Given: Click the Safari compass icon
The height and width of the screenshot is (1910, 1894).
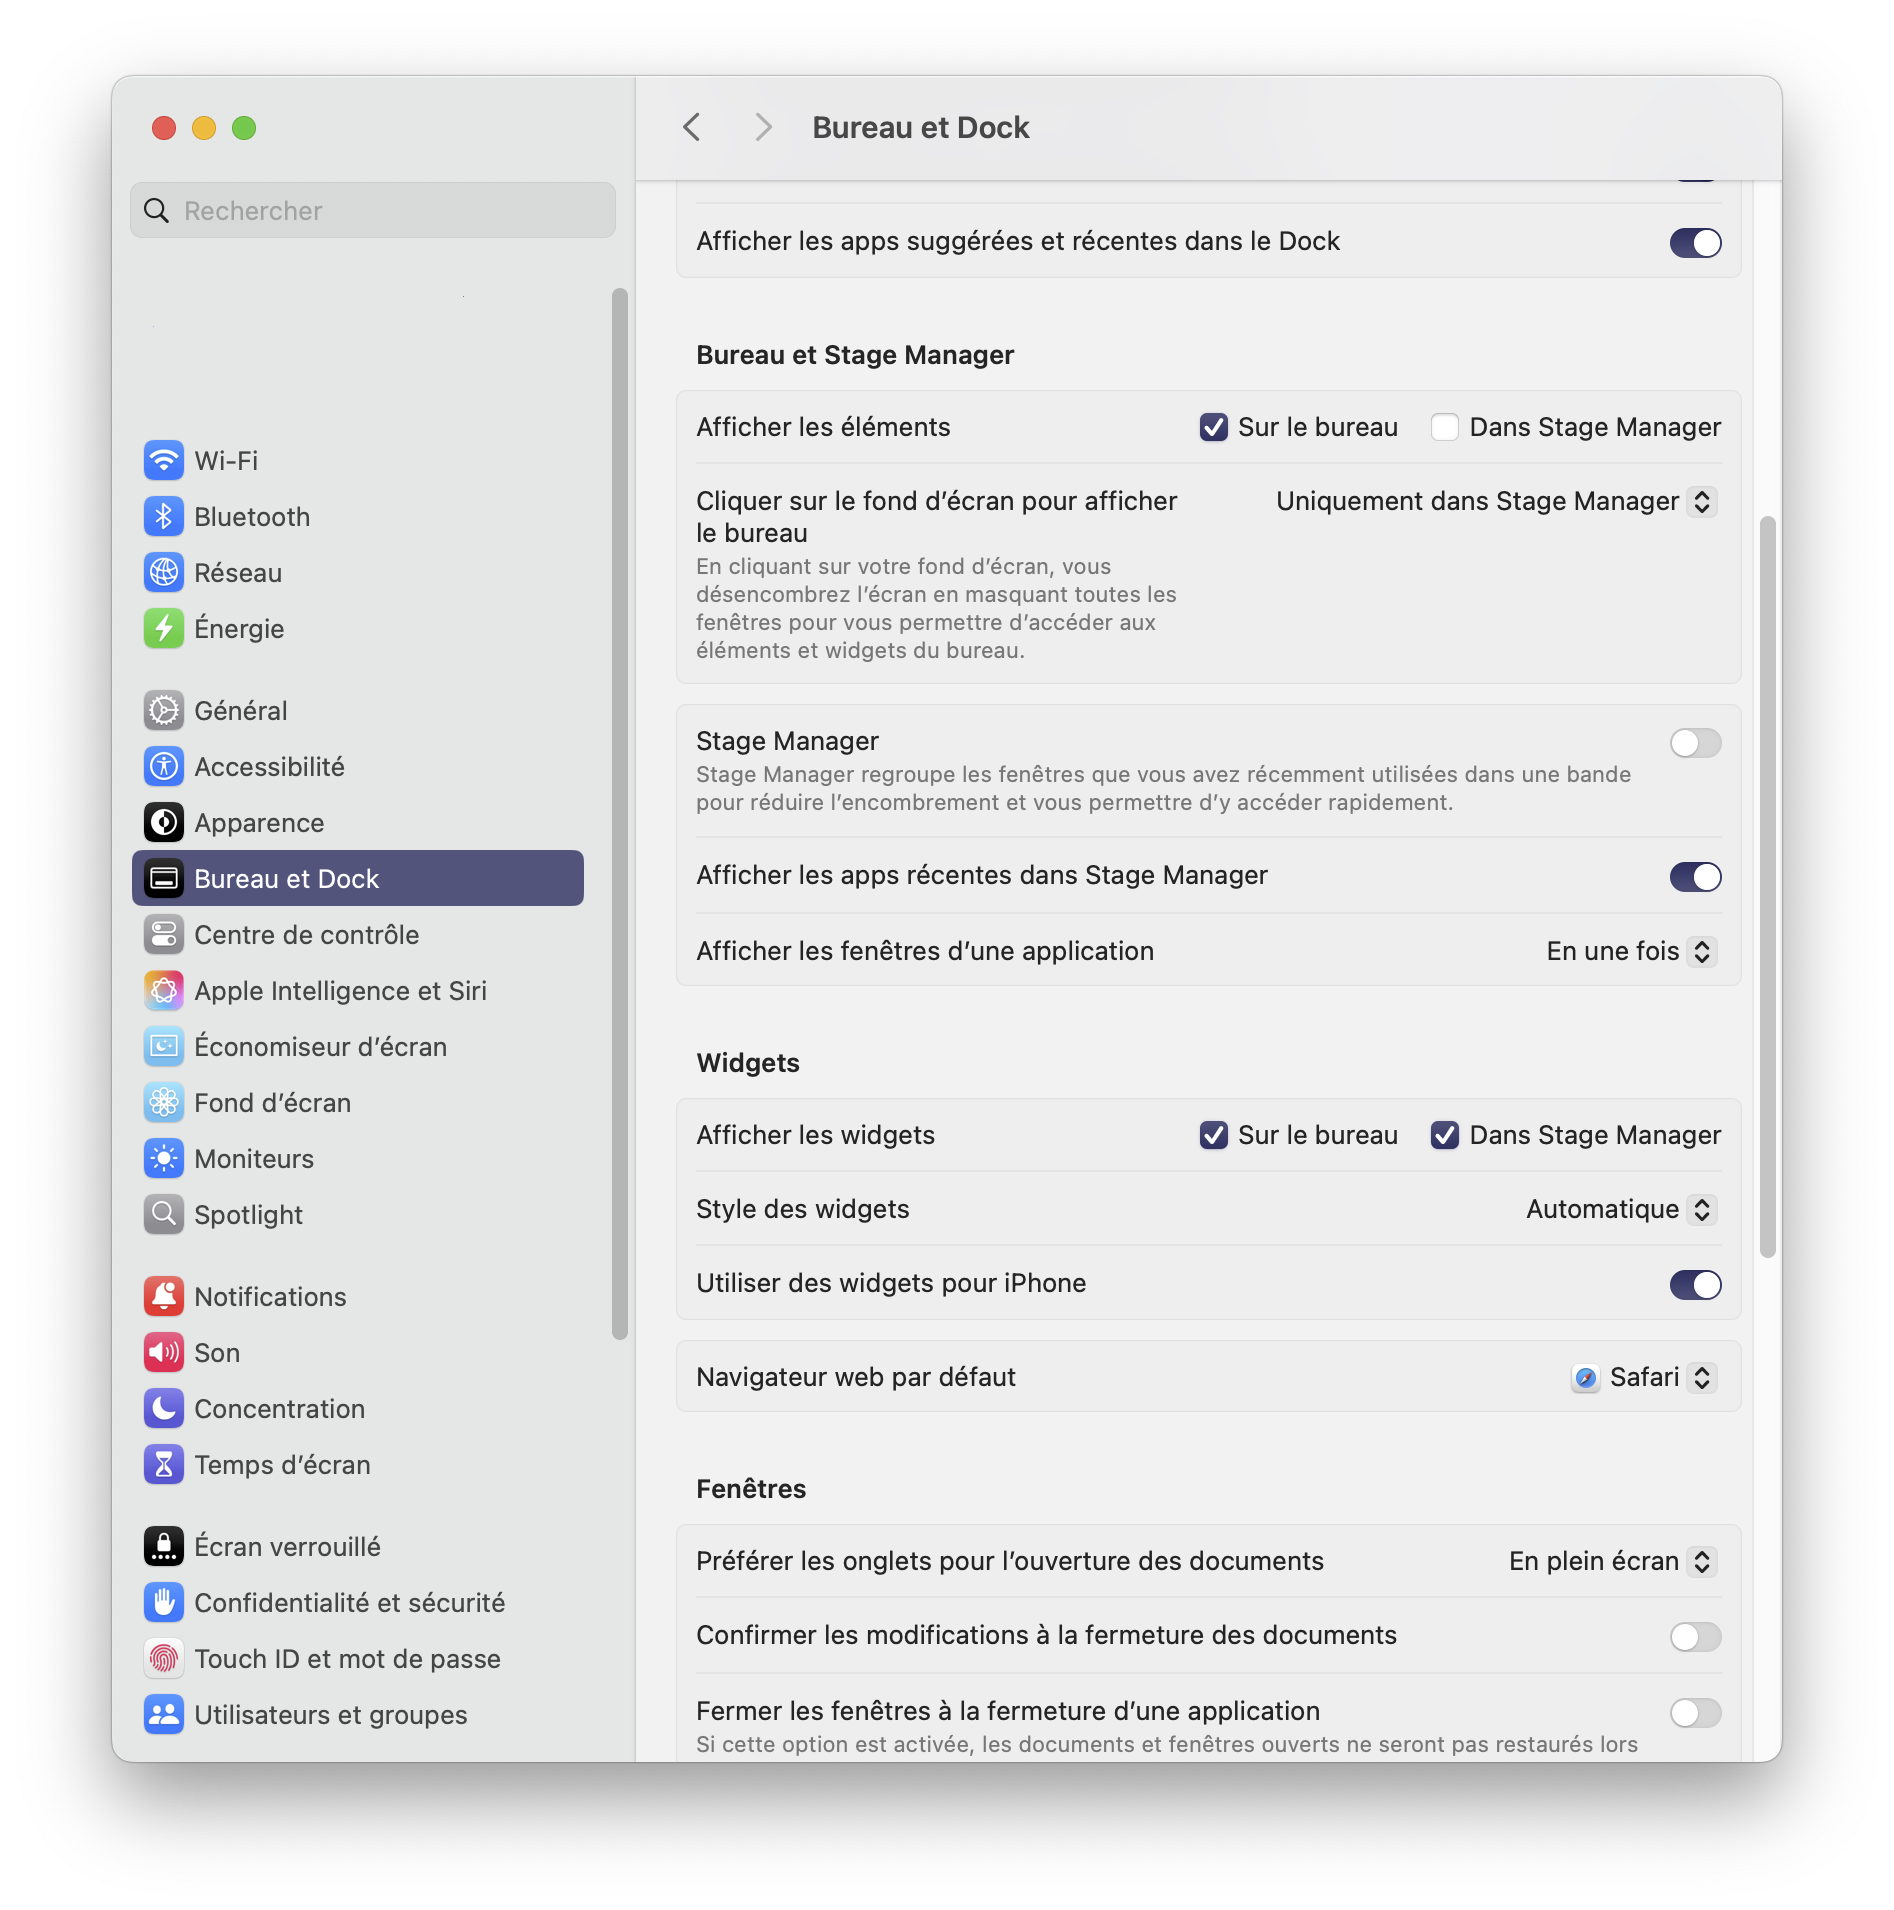Looking at the screenshot, I should pyautogui.click(x=1585, y=1378).
